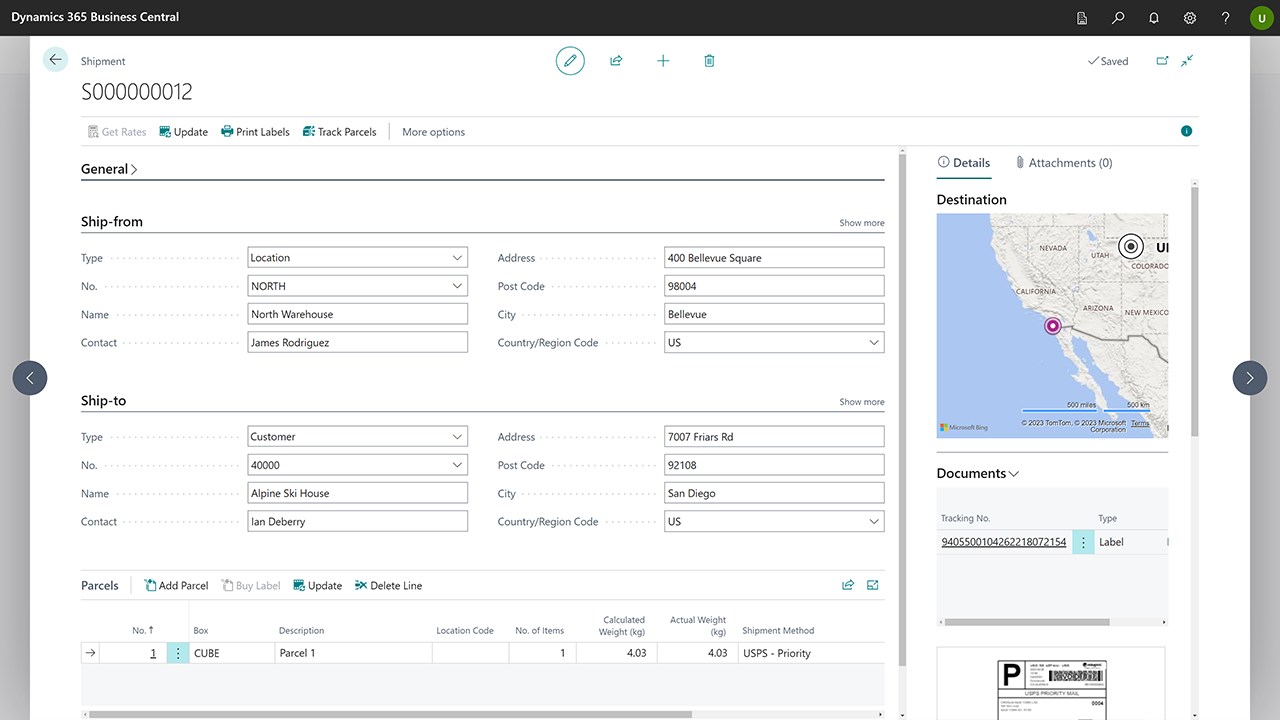
Task: Click the Ship-to Address field
Action: pyautogui.click(x=774, y=437)
